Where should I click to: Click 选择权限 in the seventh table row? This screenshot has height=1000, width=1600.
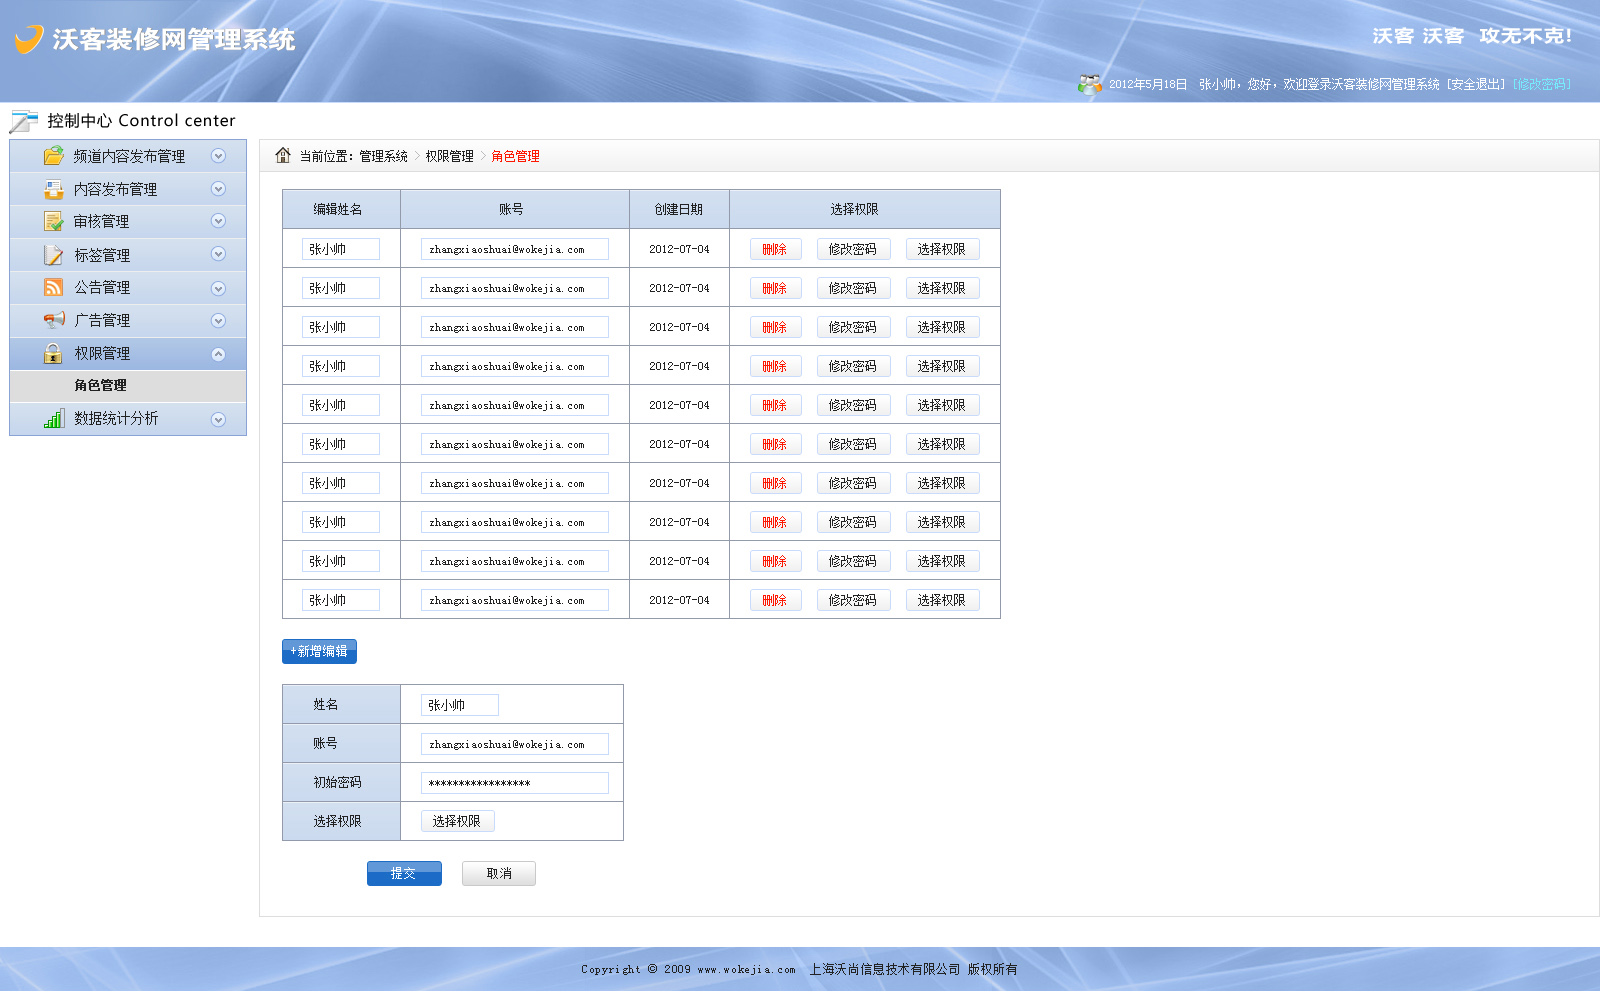[942, 483]
